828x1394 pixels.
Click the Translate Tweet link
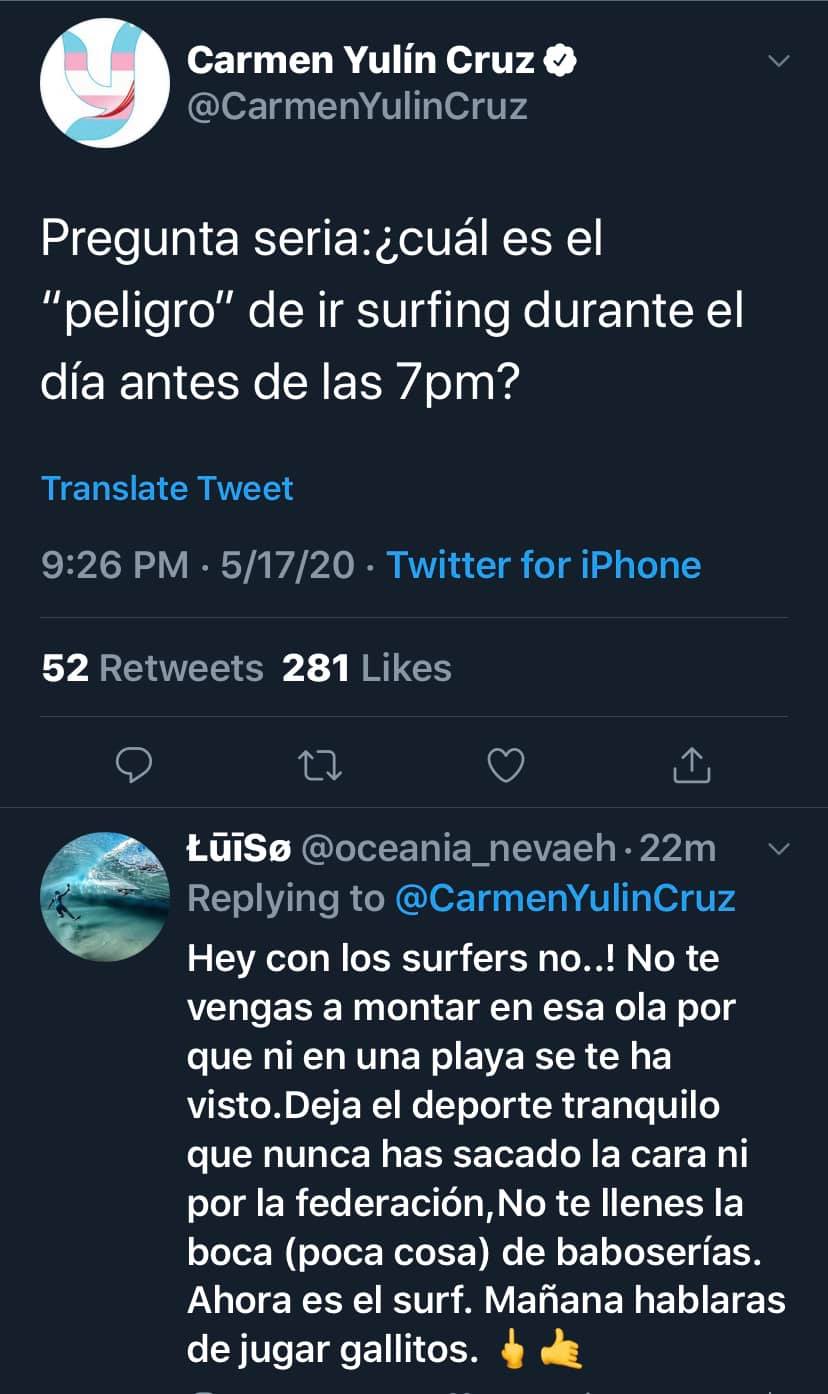pos(167,488)
